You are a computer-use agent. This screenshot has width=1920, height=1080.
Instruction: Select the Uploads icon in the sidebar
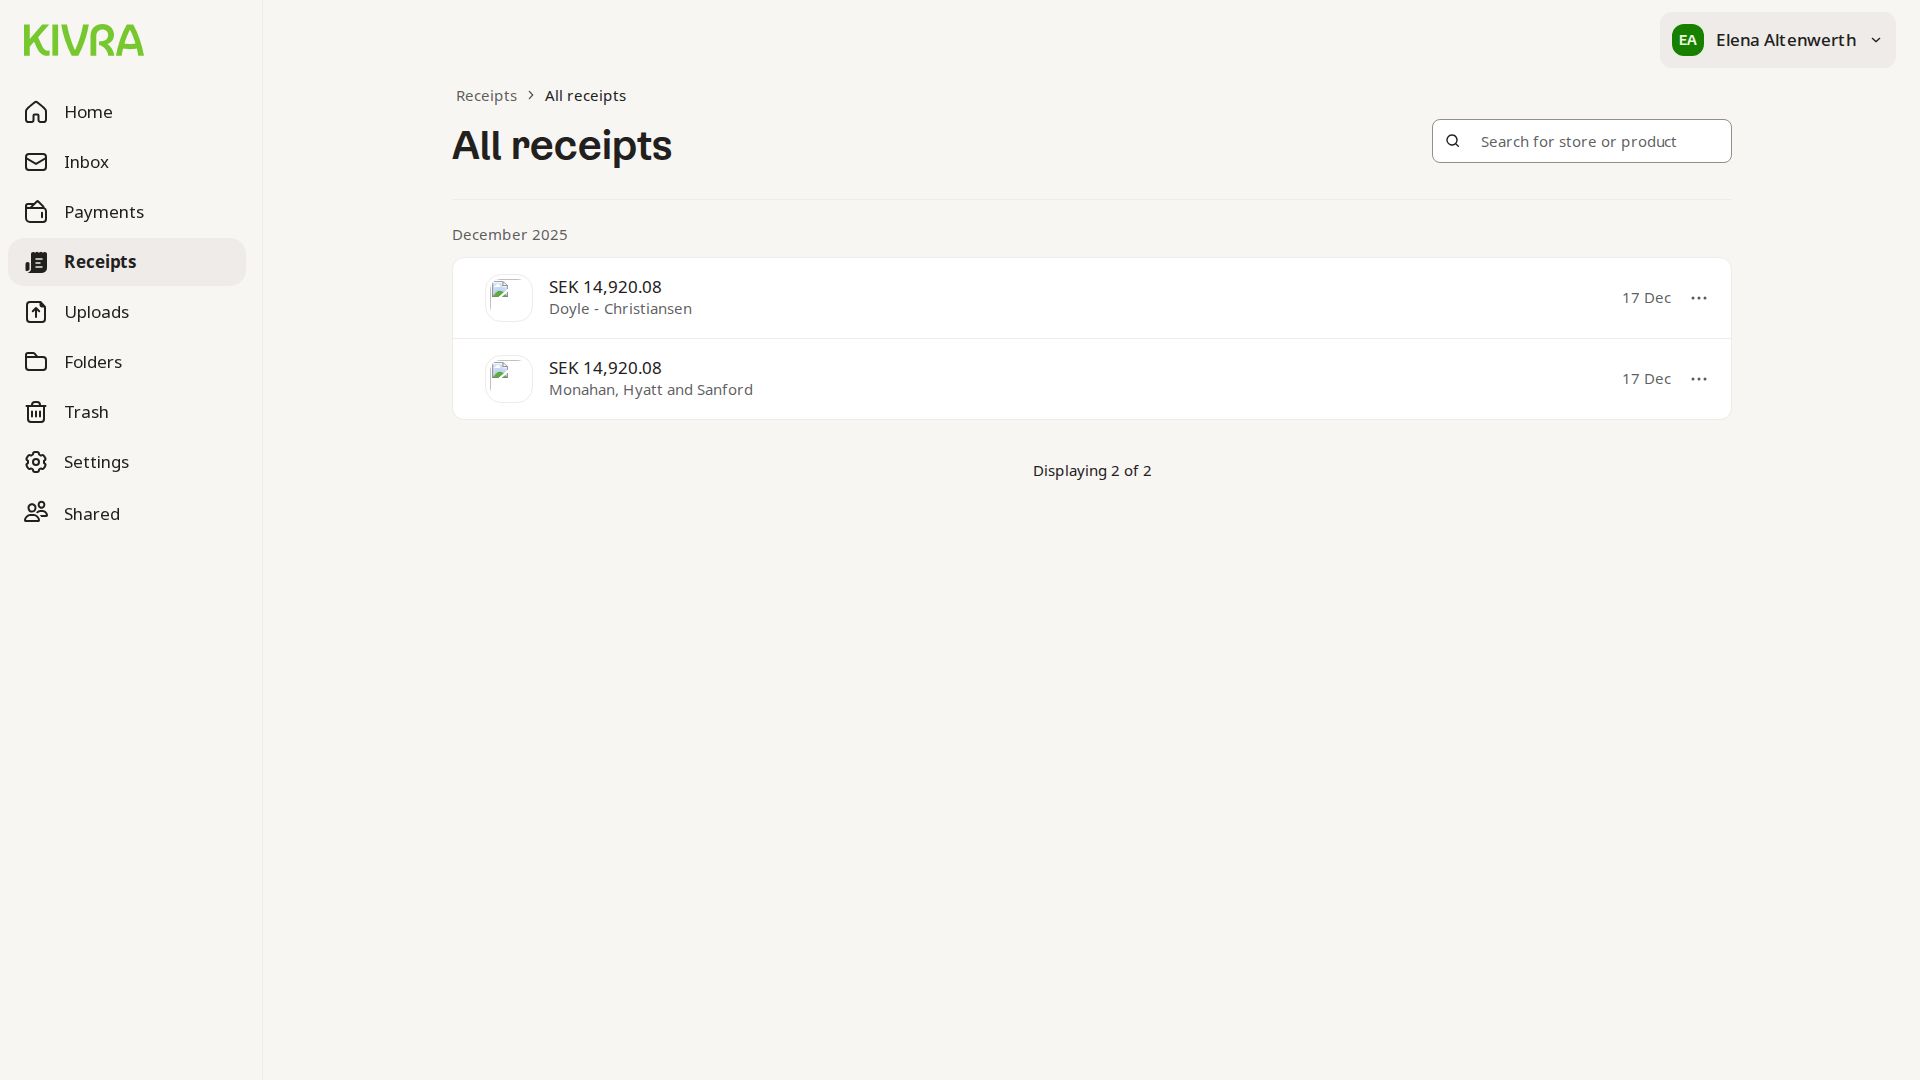(36, 312)
